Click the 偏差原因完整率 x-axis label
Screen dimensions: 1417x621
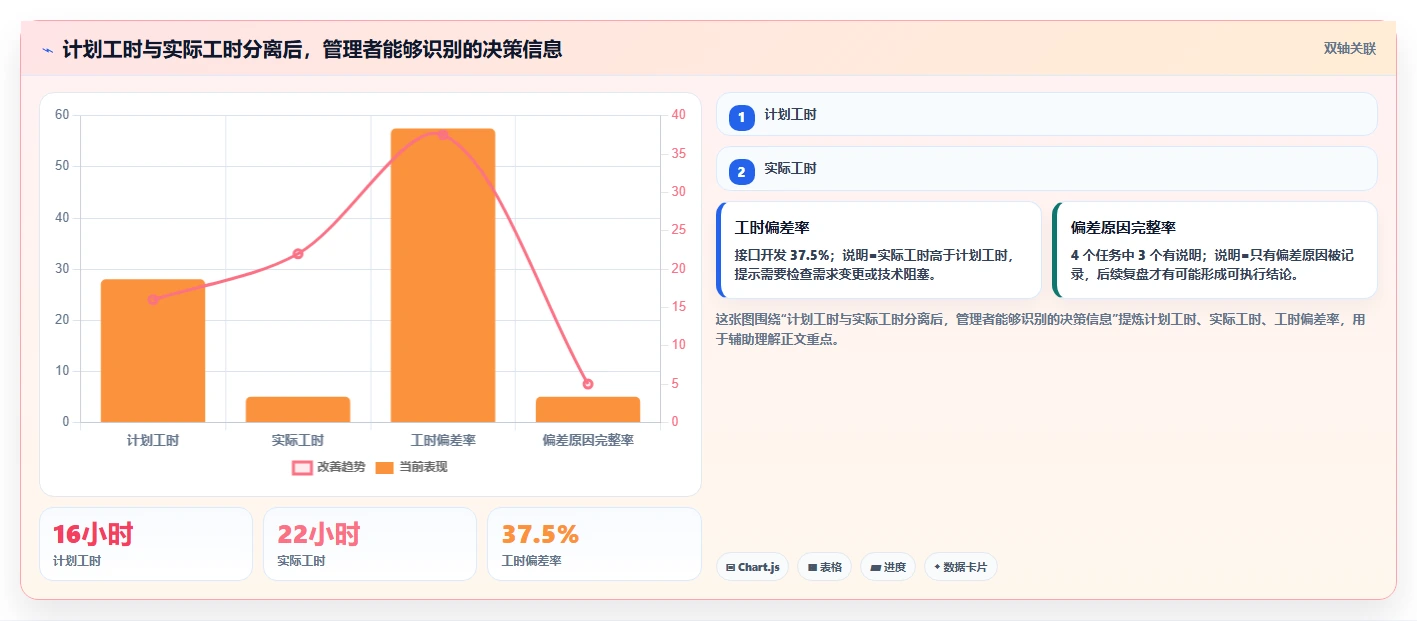coord(588,440)
